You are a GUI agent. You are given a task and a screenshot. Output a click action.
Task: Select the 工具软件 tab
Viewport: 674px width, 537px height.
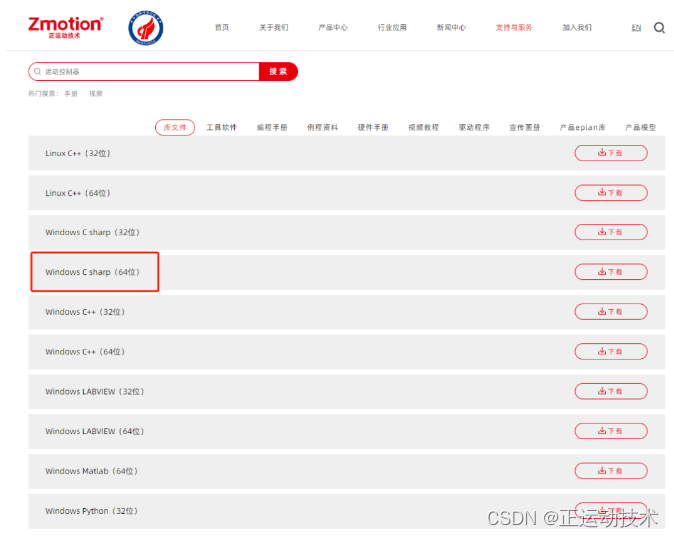(221, 127)
